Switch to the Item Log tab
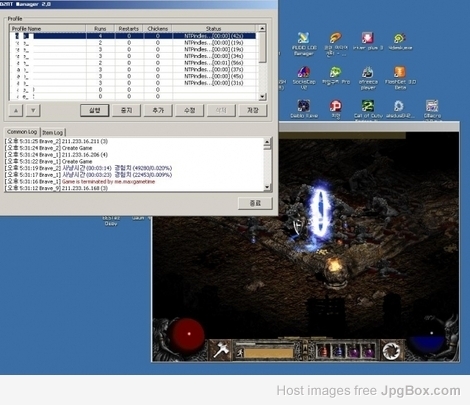The image size is (470, 405). [52, 132]
